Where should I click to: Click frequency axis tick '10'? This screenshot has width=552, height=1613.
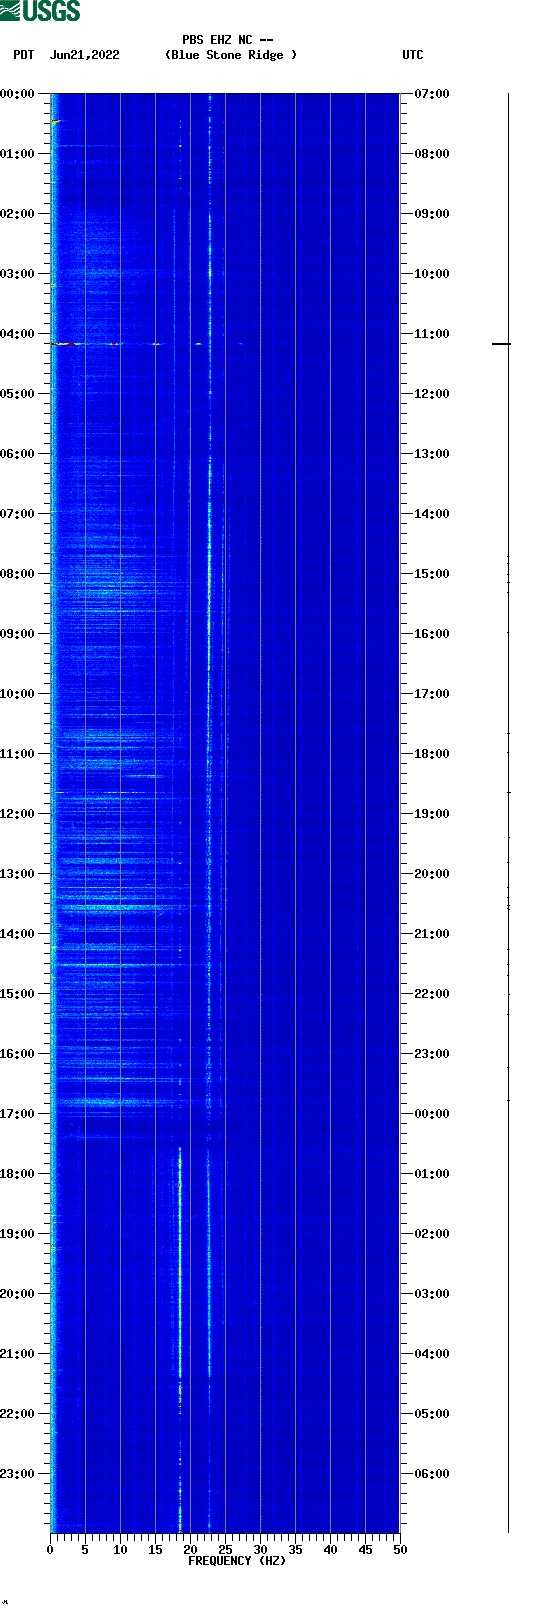[x=120, y=1550]
